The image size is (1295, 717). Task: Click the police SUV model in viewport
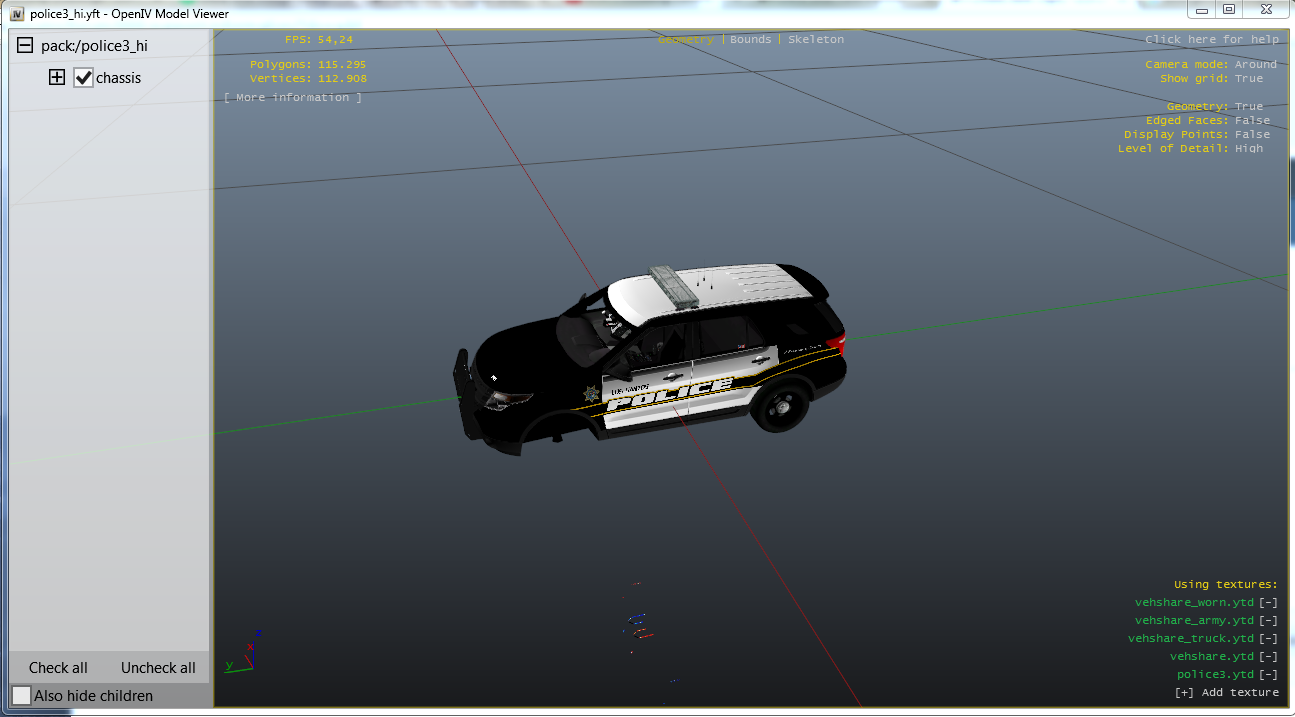point(650,360)
